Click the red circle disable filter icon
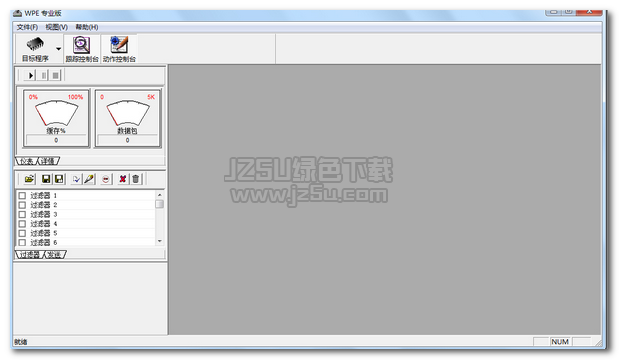 [106, 179]
